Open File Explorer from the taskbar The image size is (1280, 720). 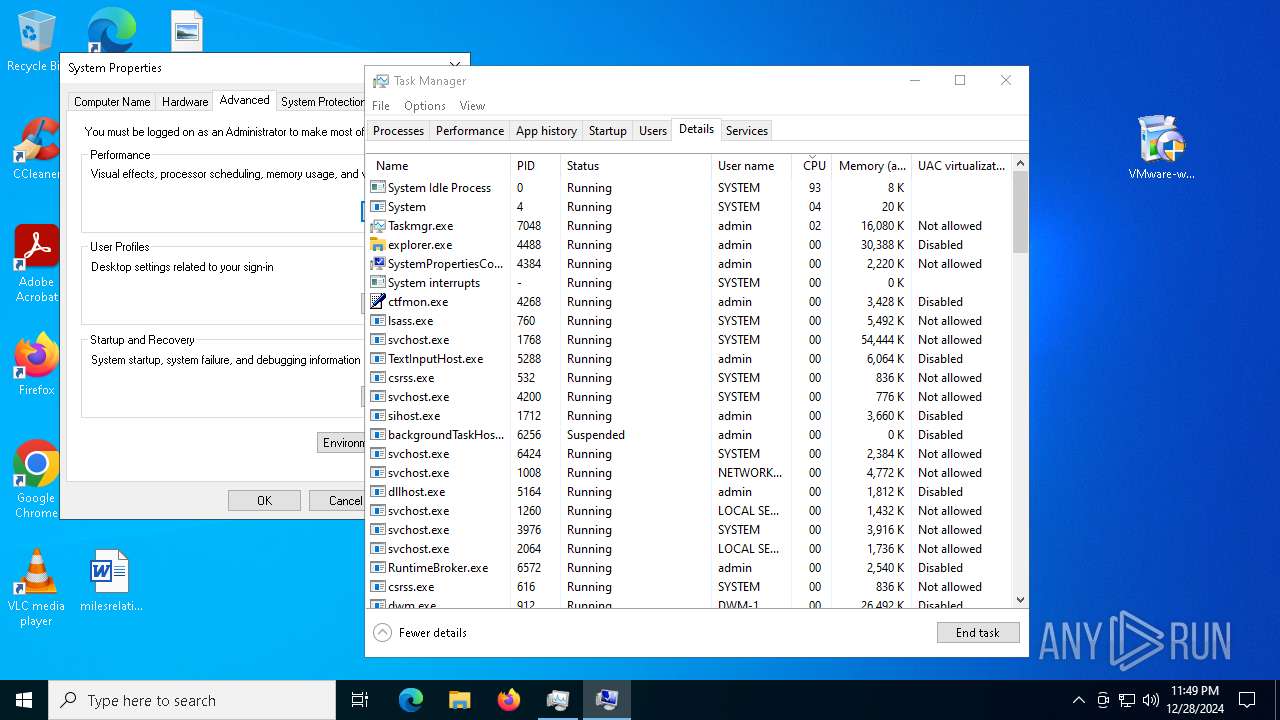click(x=459, y=700)
